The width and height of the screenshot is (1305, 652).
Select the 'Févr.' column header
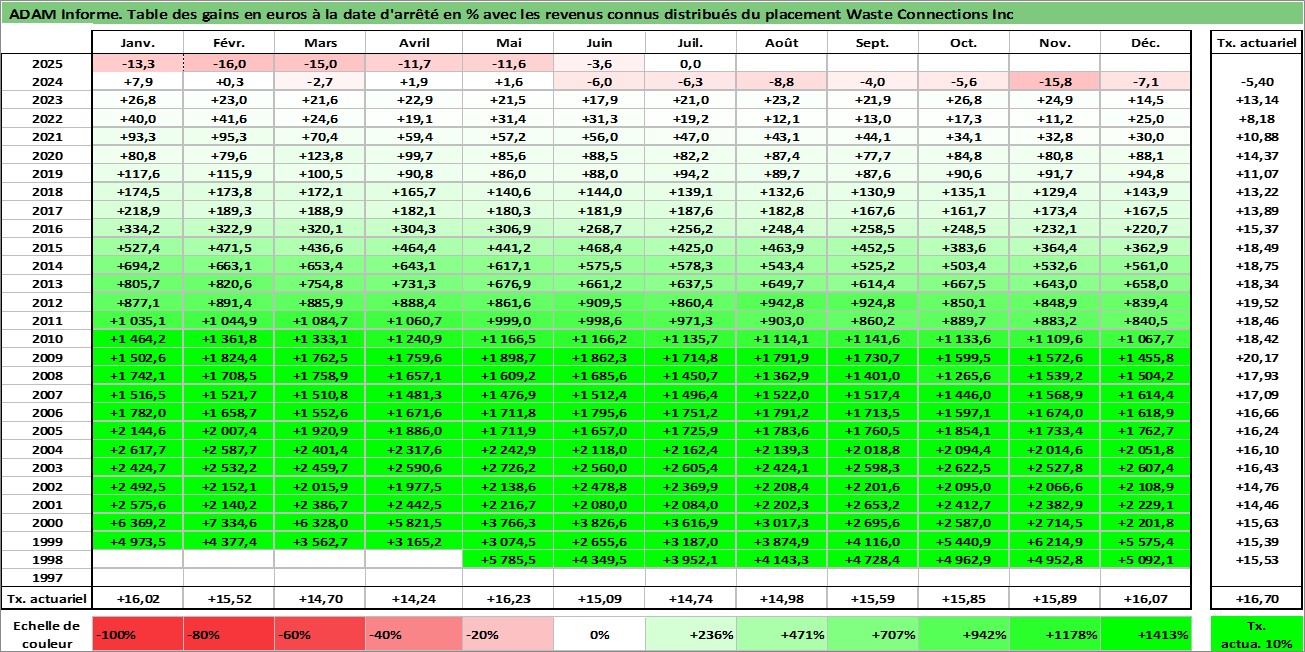click(228, 43)
